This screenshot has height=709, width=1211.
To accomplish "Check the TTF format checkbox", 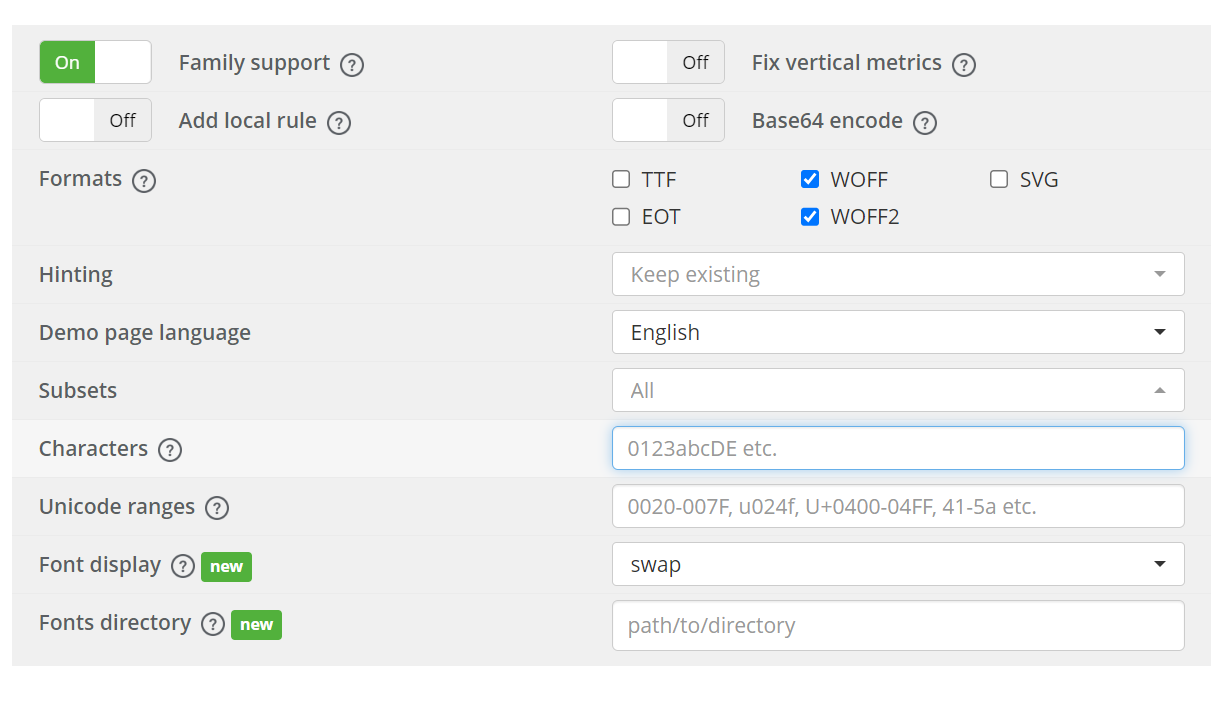I will 621,180.
